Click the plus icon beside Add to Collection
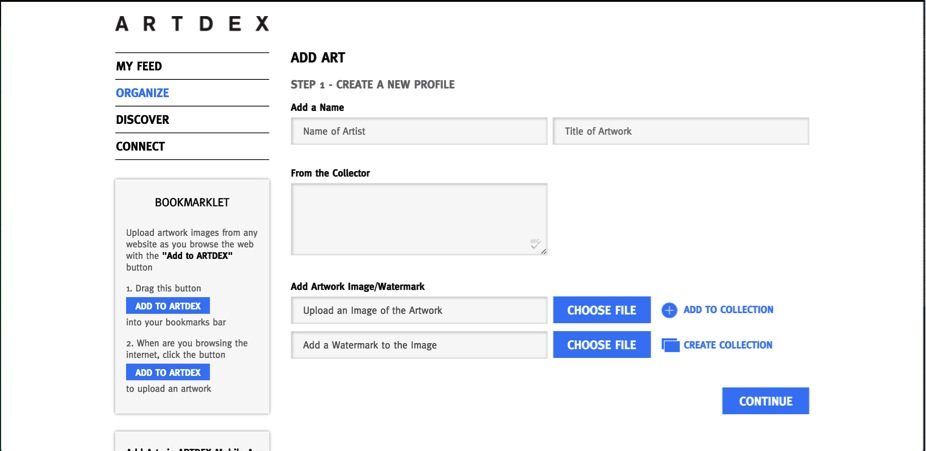The image size is (926, 451). 669,311
